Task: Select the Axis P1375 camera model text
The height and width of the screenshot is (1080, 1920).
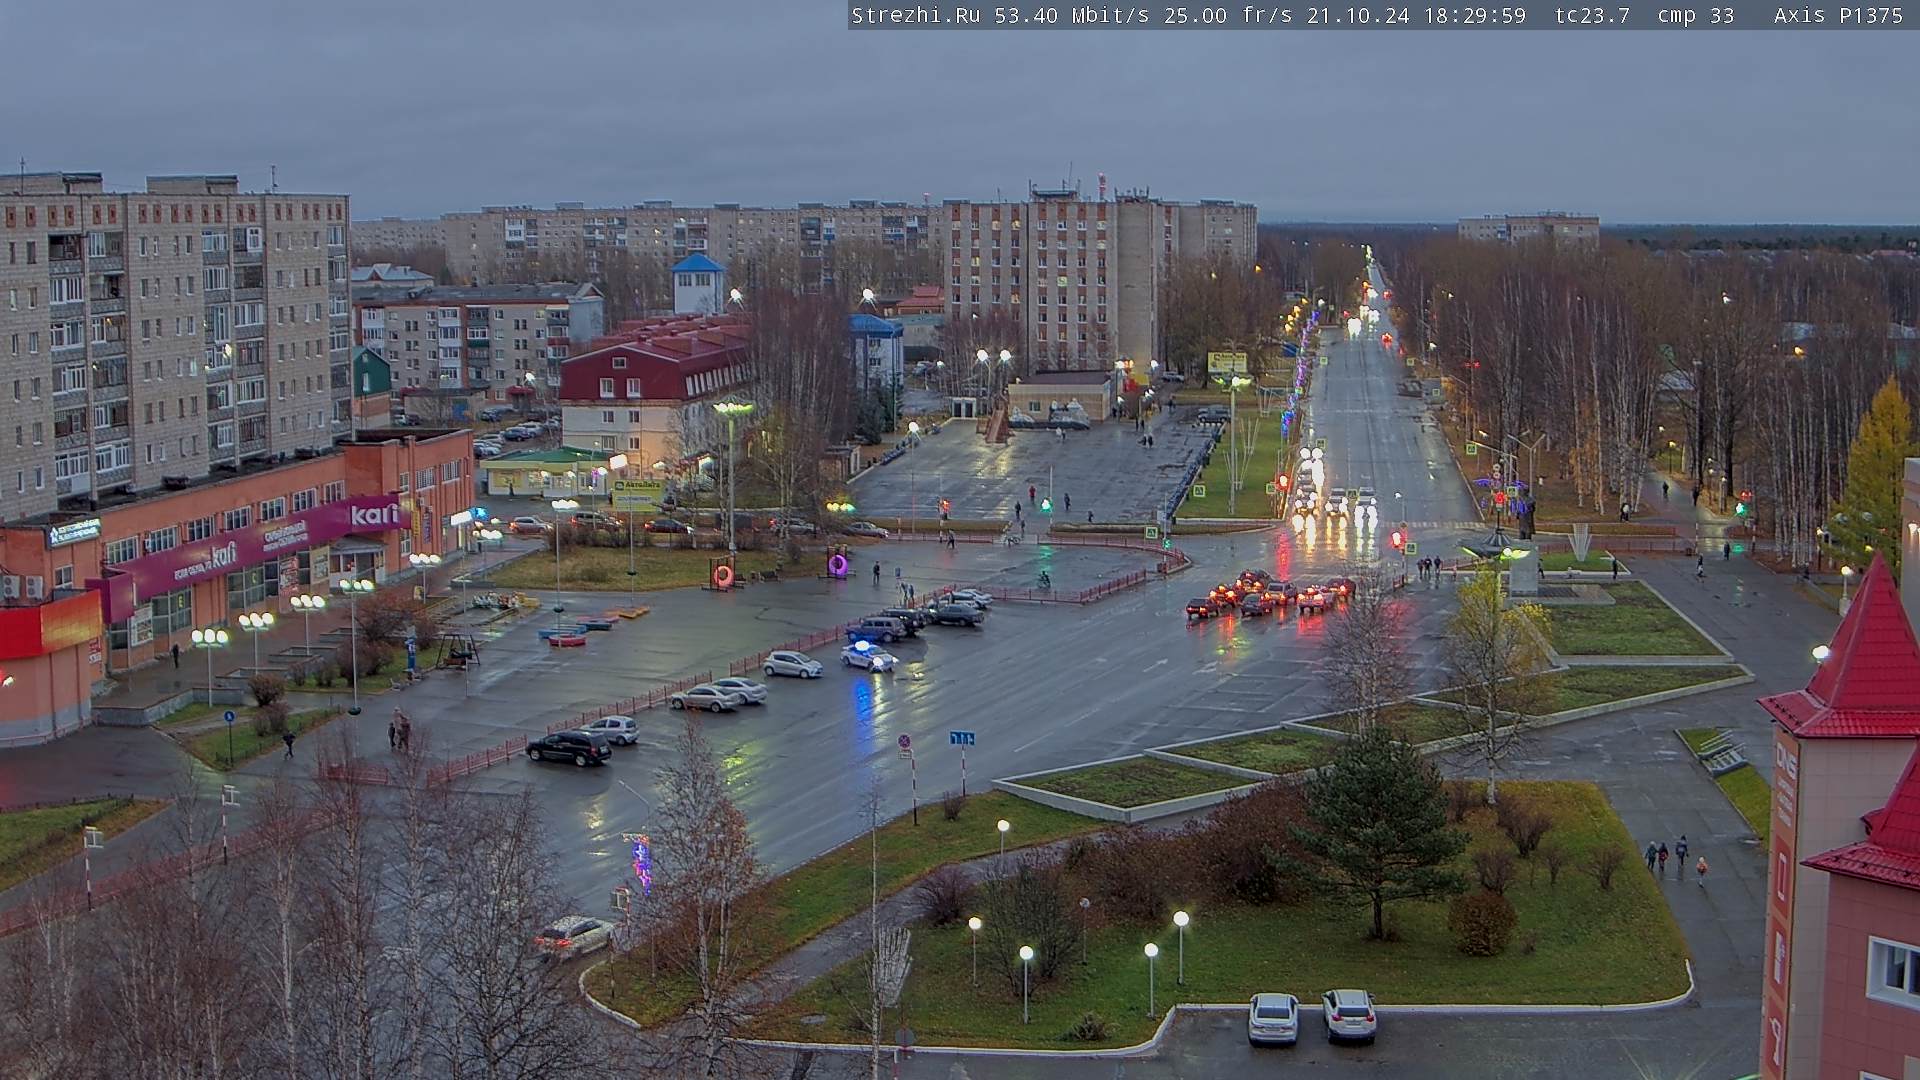Action: (x=1838, y=15)
